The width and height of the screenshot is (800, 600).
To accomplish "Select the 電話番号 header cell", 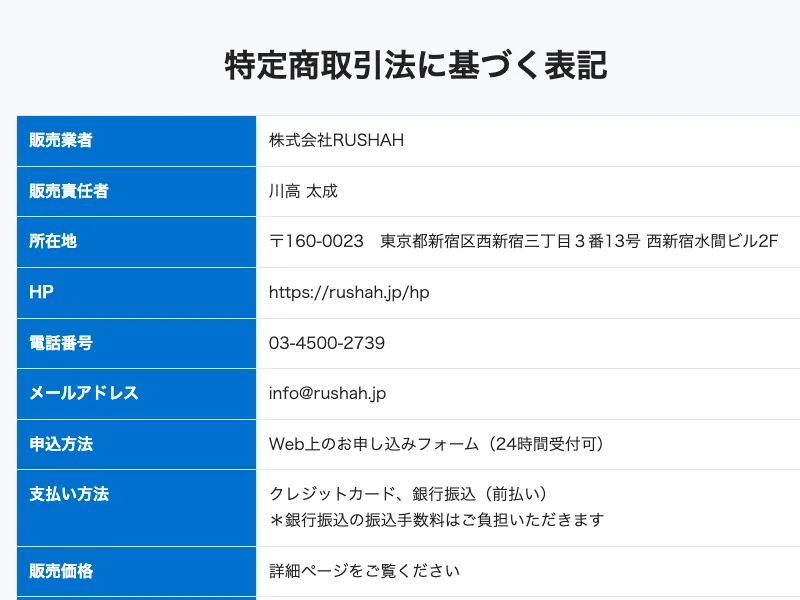I will pos(136,343).
